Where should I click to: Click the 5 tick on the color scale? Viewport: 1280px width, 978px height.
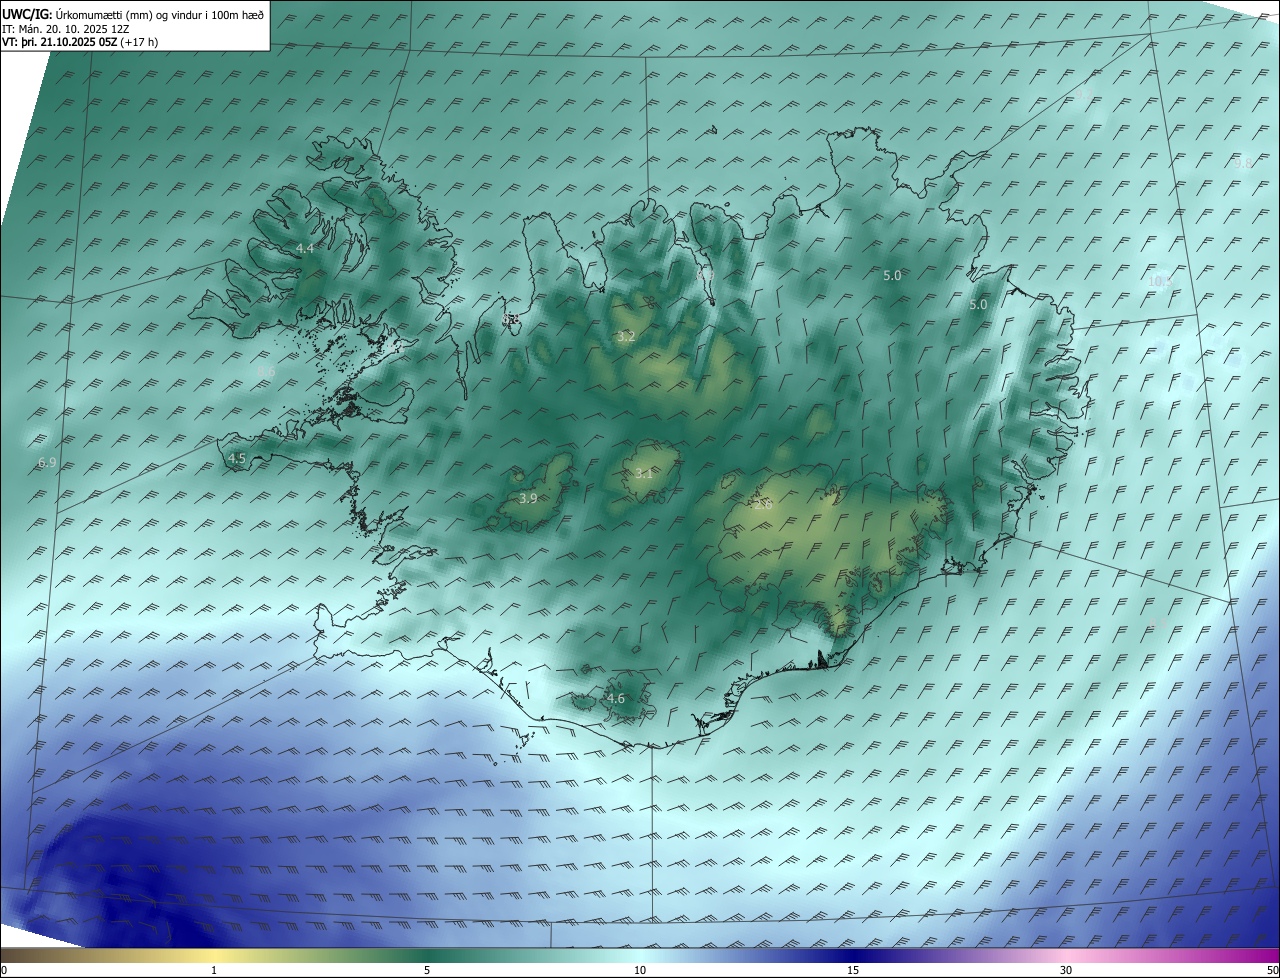(x=427, y=970)
